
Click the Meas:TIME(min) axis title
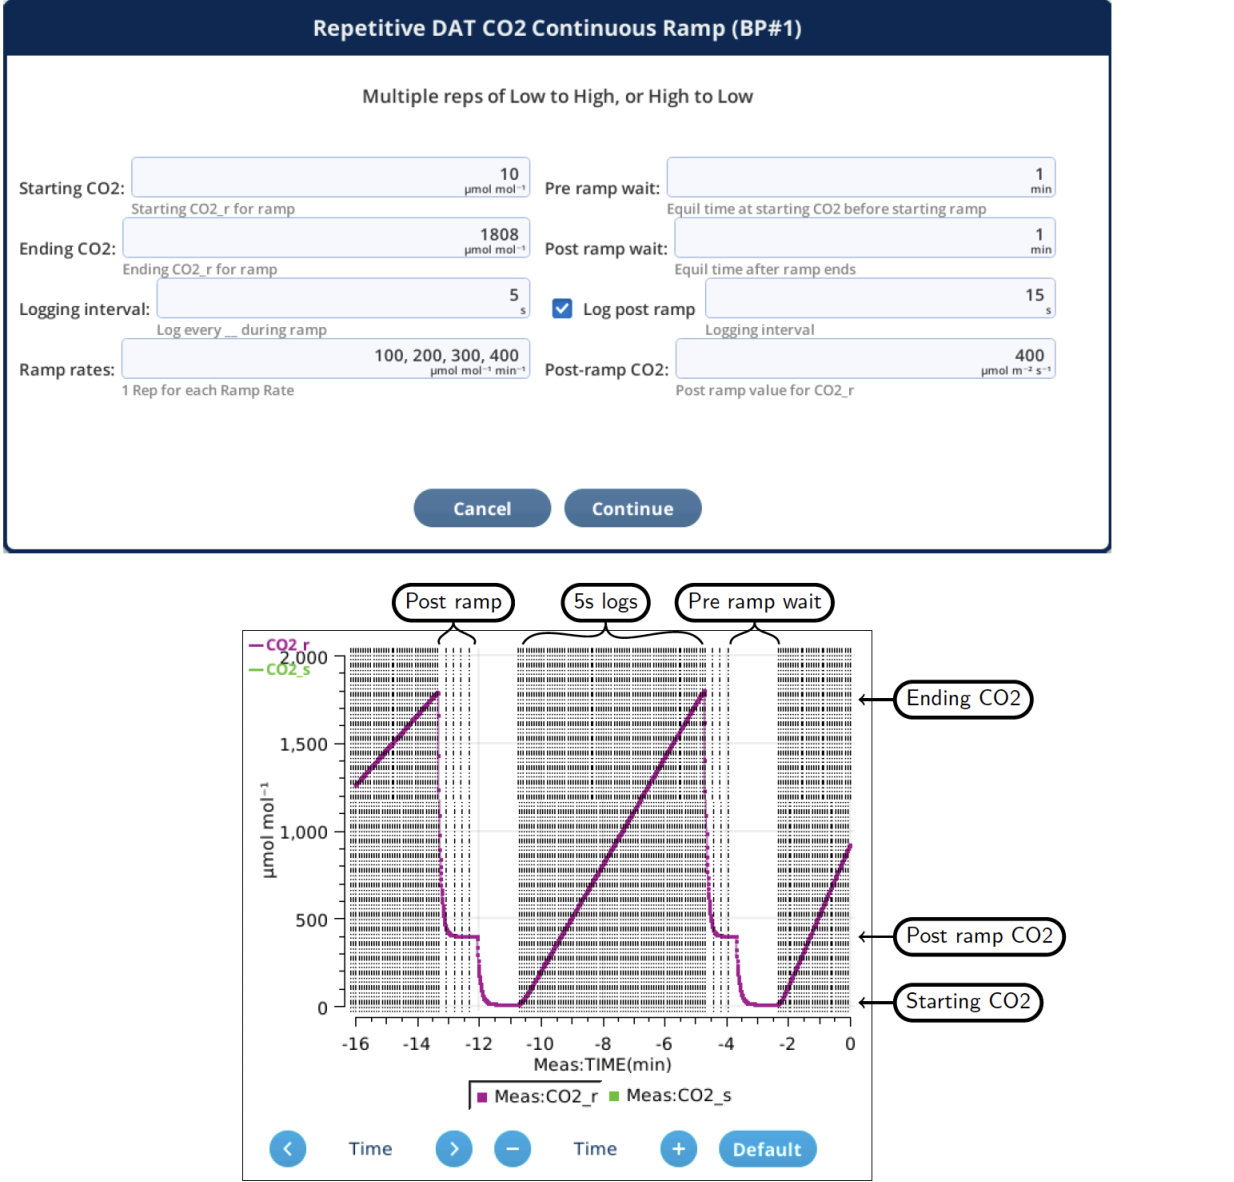(x=603, y=1064)
